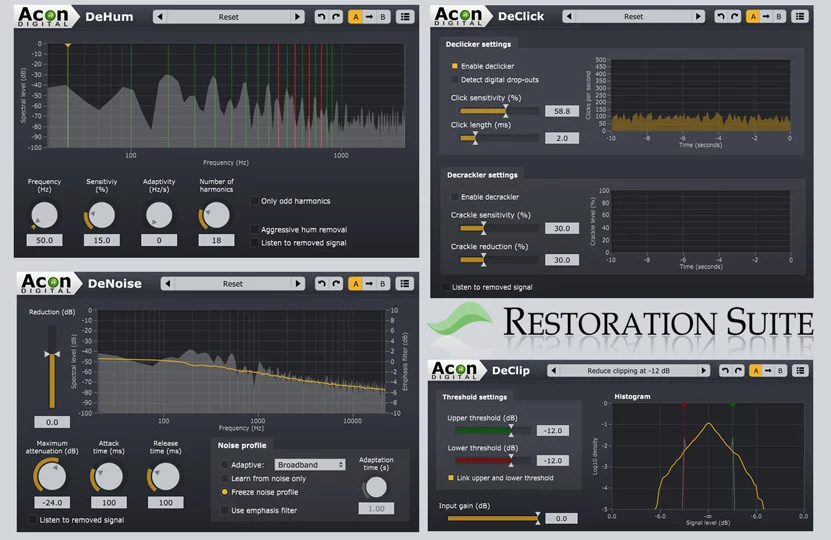831x540 pixels.
Task: Select Learn from noise only
Action: tap(225, 479)
